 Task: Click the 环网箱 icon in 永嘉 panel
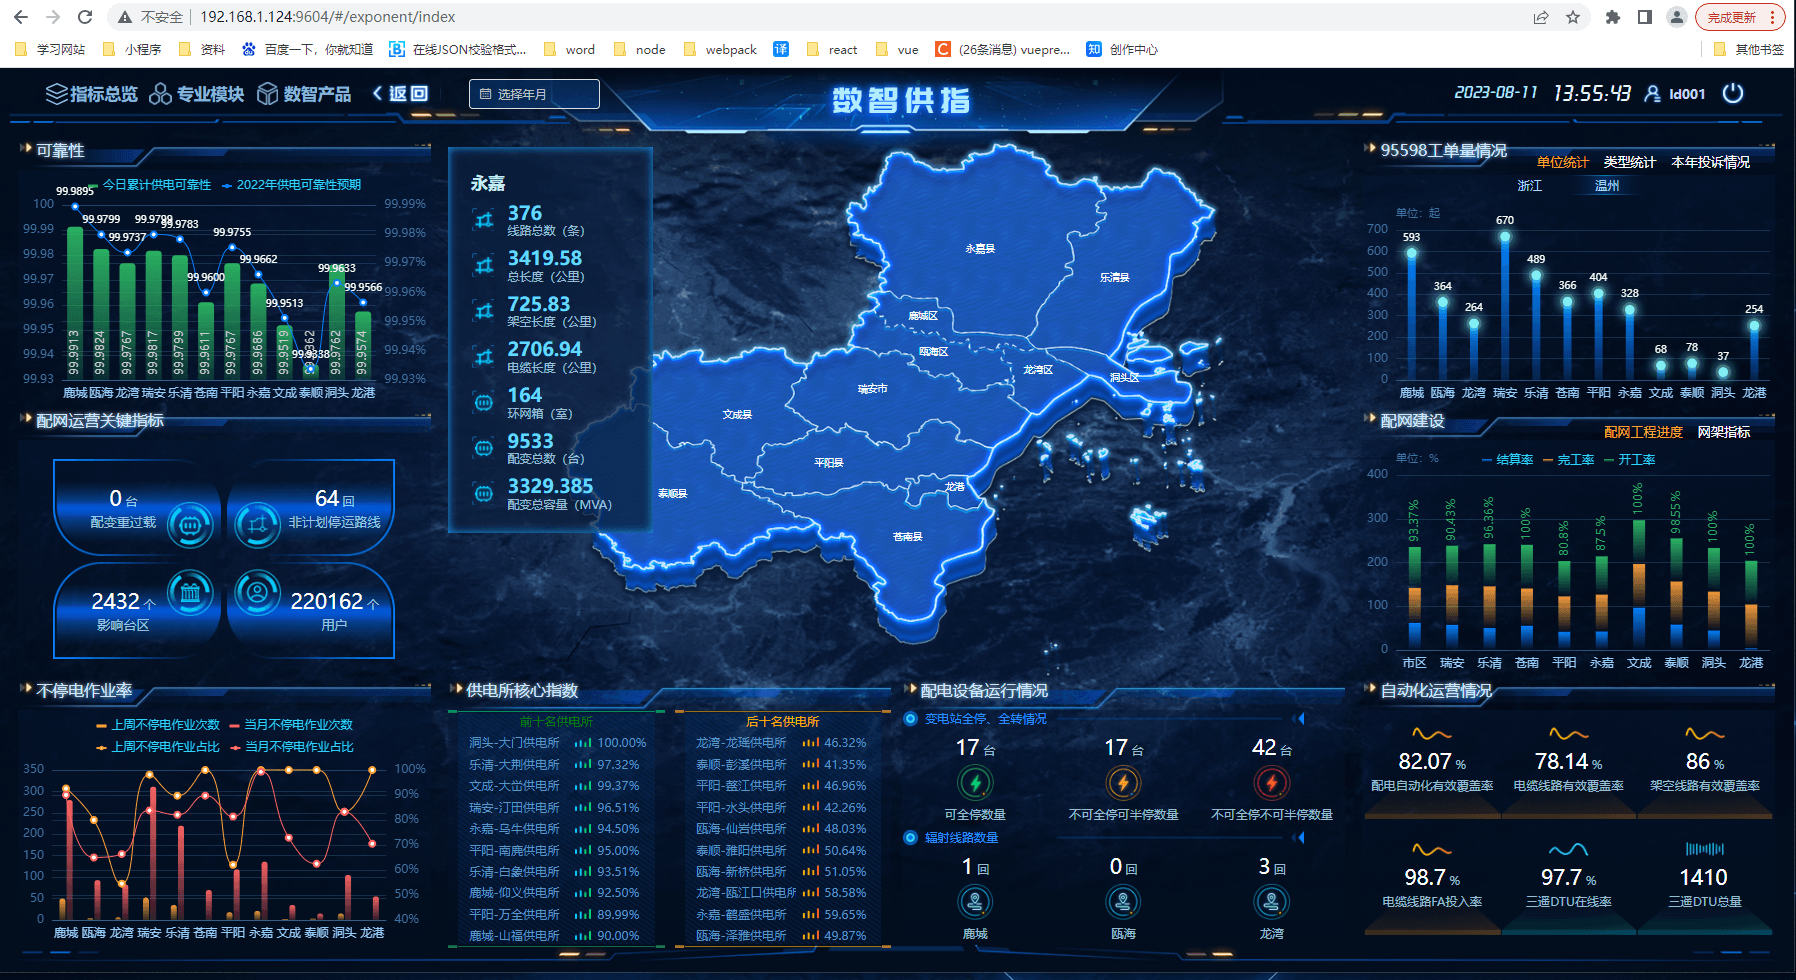(484, 403)
